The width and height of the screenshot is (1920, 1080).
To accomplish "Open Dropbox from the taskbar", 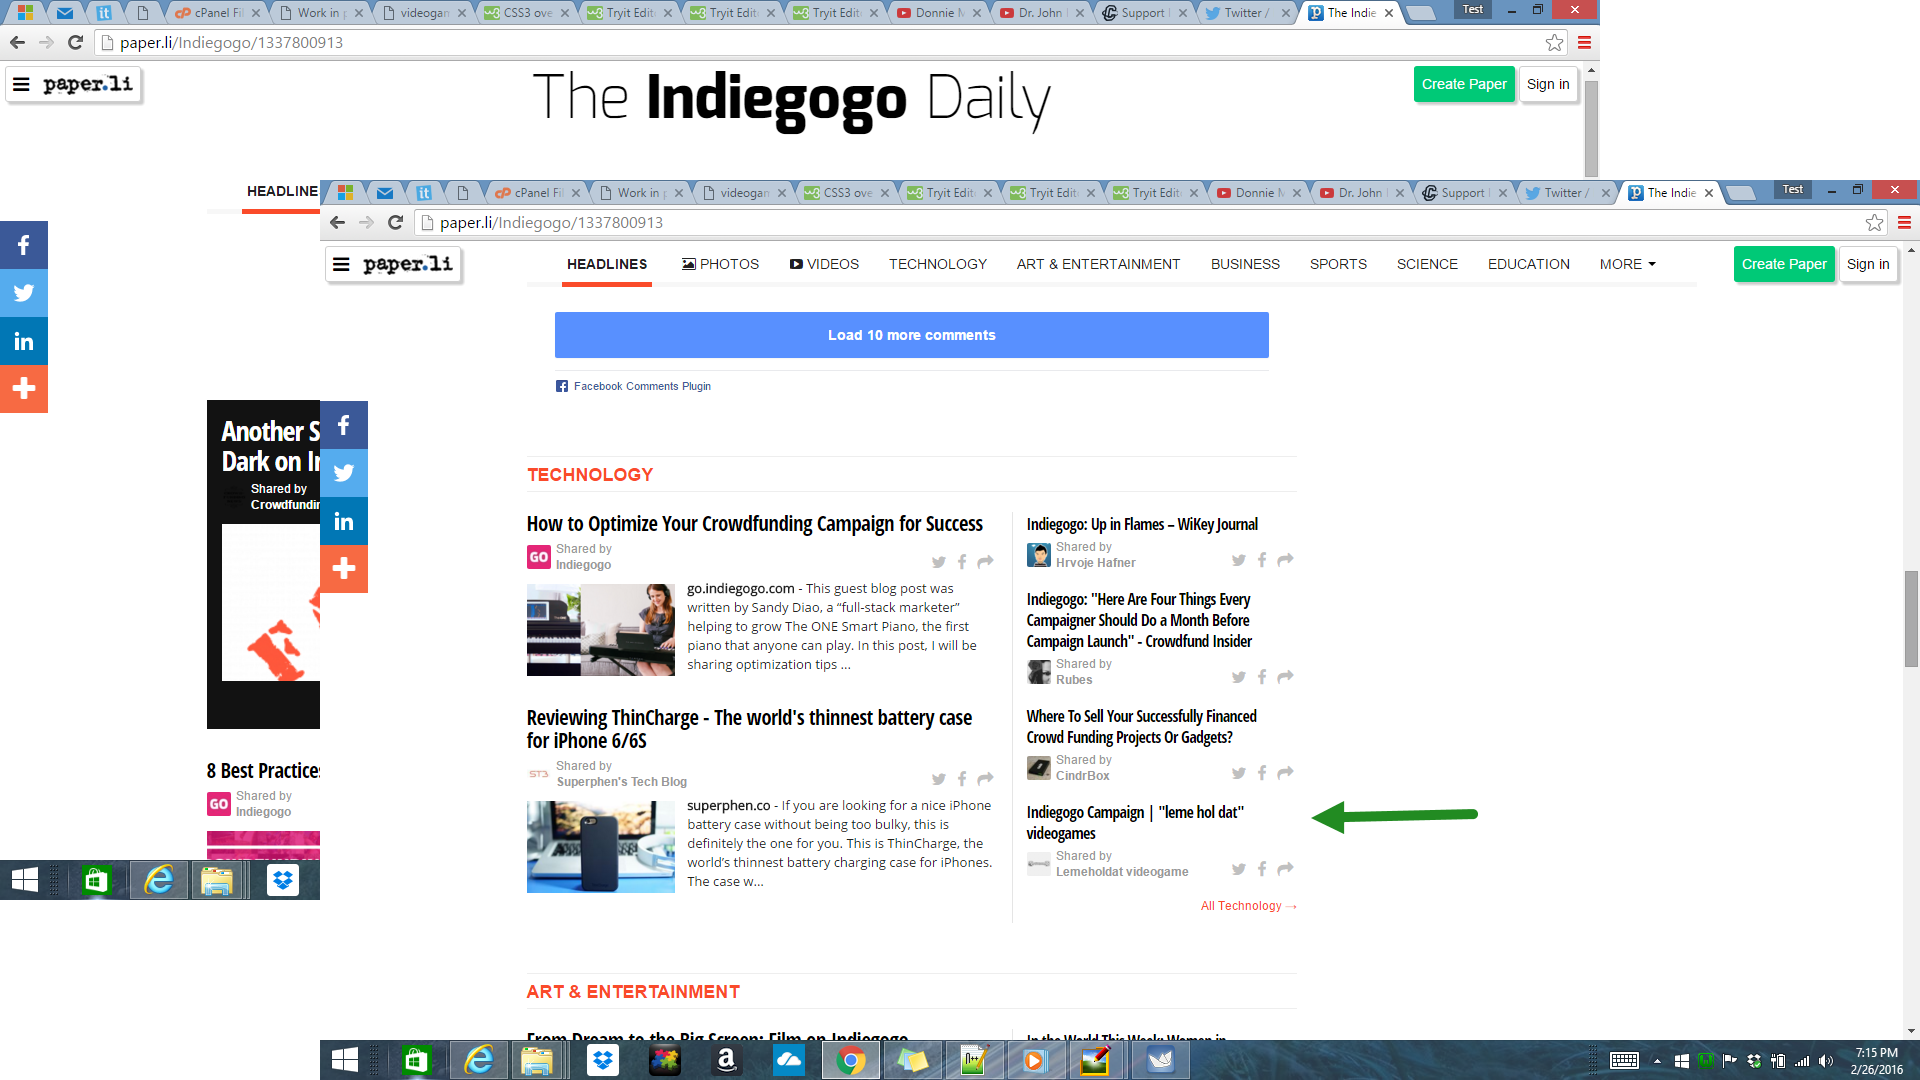I will click(603, 1060).
